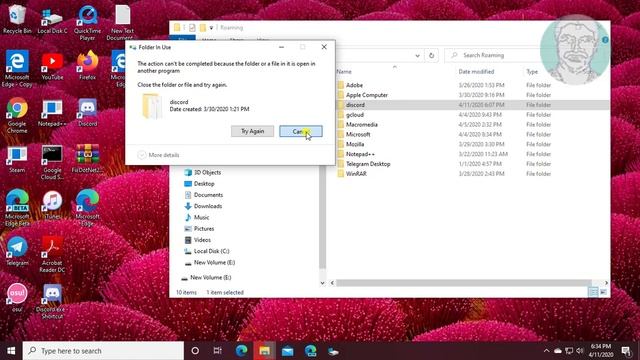
Task: Open the Recycle Bin desktop icon
Action: (17, 18)
